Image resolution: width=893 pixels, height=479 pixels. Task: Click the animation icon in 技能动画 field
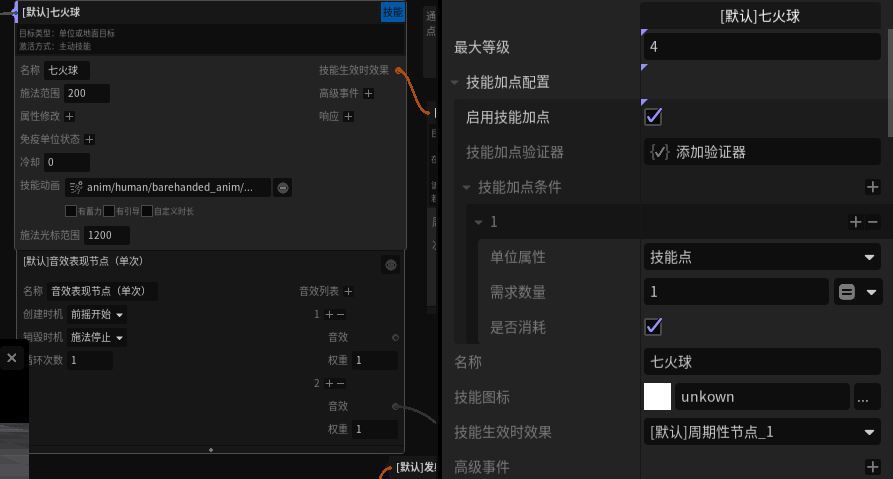pyautogui.click(x=76, y=187)
